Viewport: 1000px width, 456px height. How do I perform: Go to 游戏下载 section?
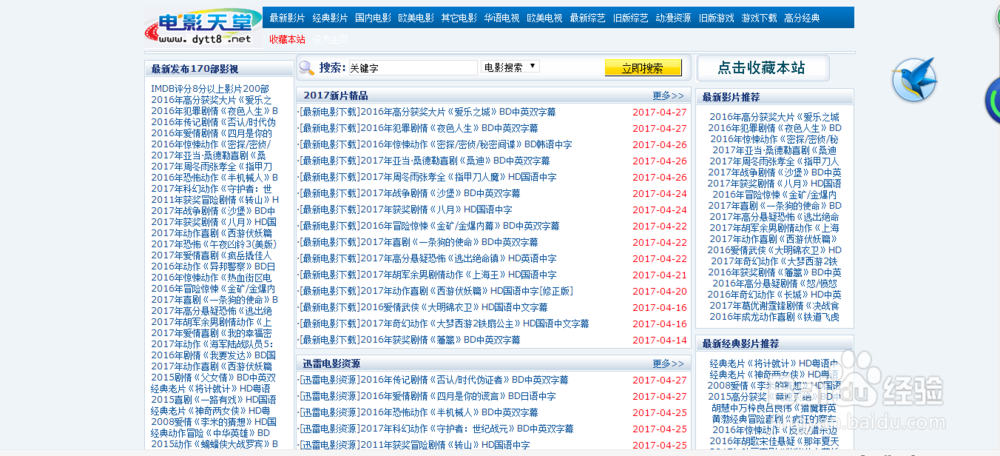coord(759,18)
